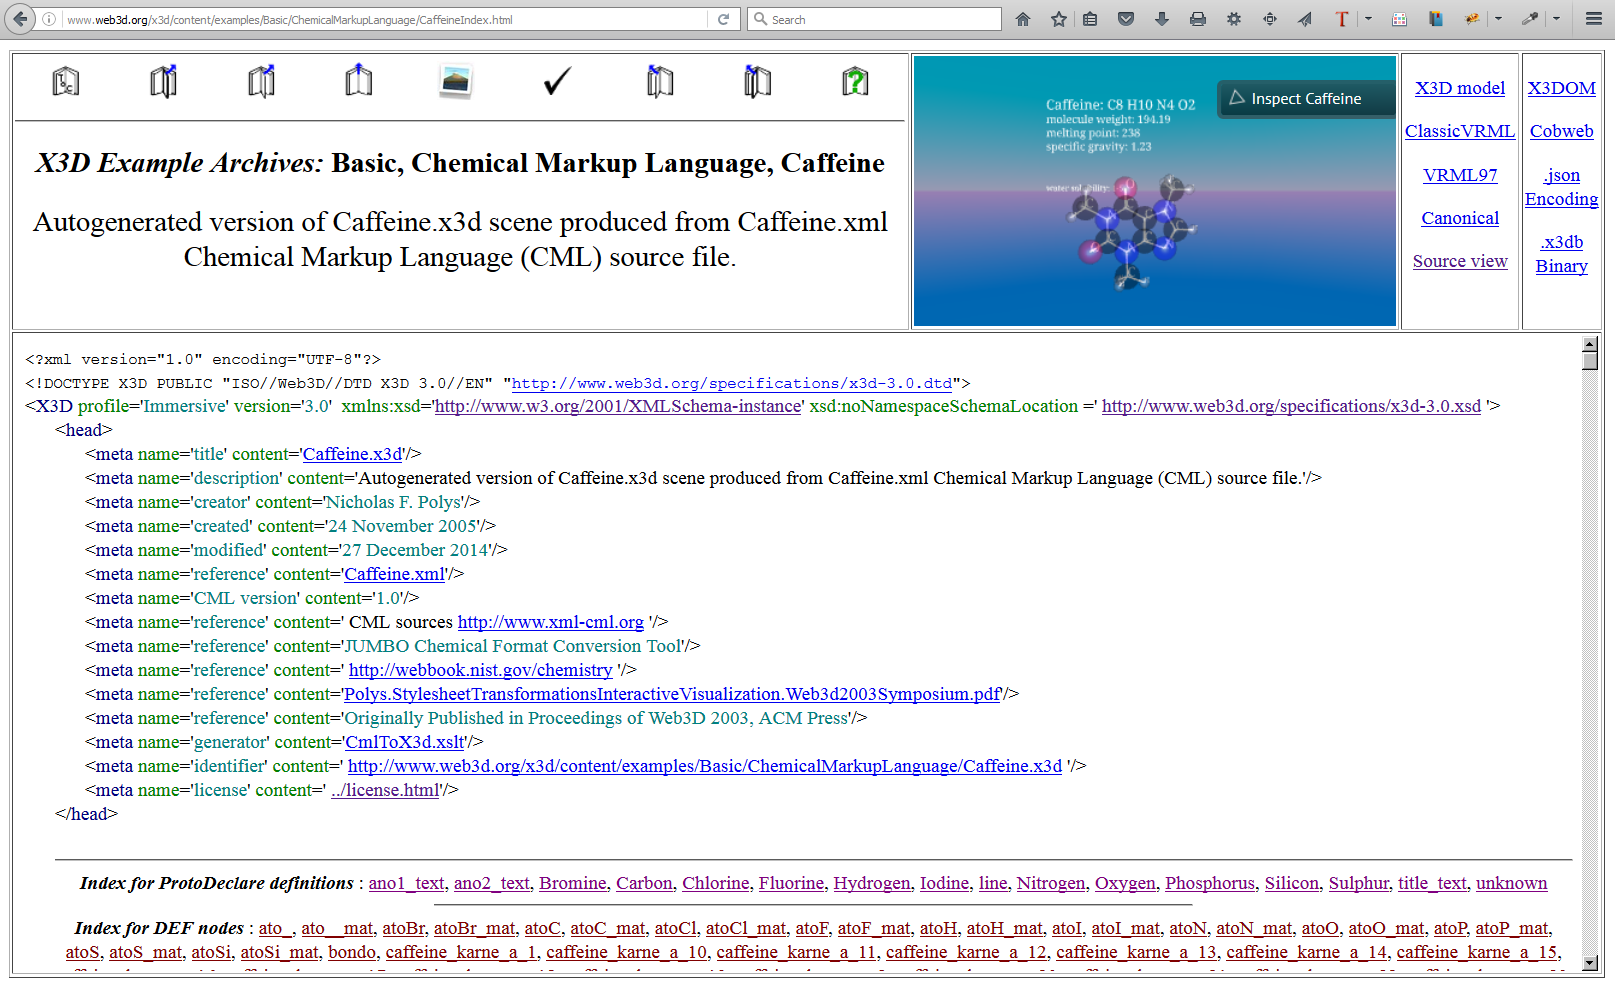The height and width of the screenshot is (986, 1615).
Task: Click the Firefox home icon
Action: tap(1023, 19)
